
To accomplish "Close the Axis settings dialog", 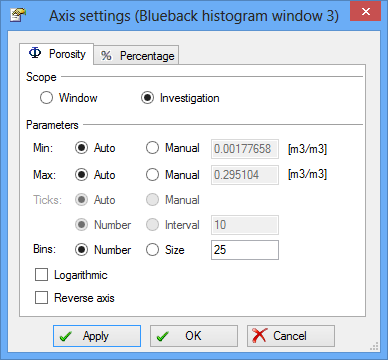I will tap(366, 12).
